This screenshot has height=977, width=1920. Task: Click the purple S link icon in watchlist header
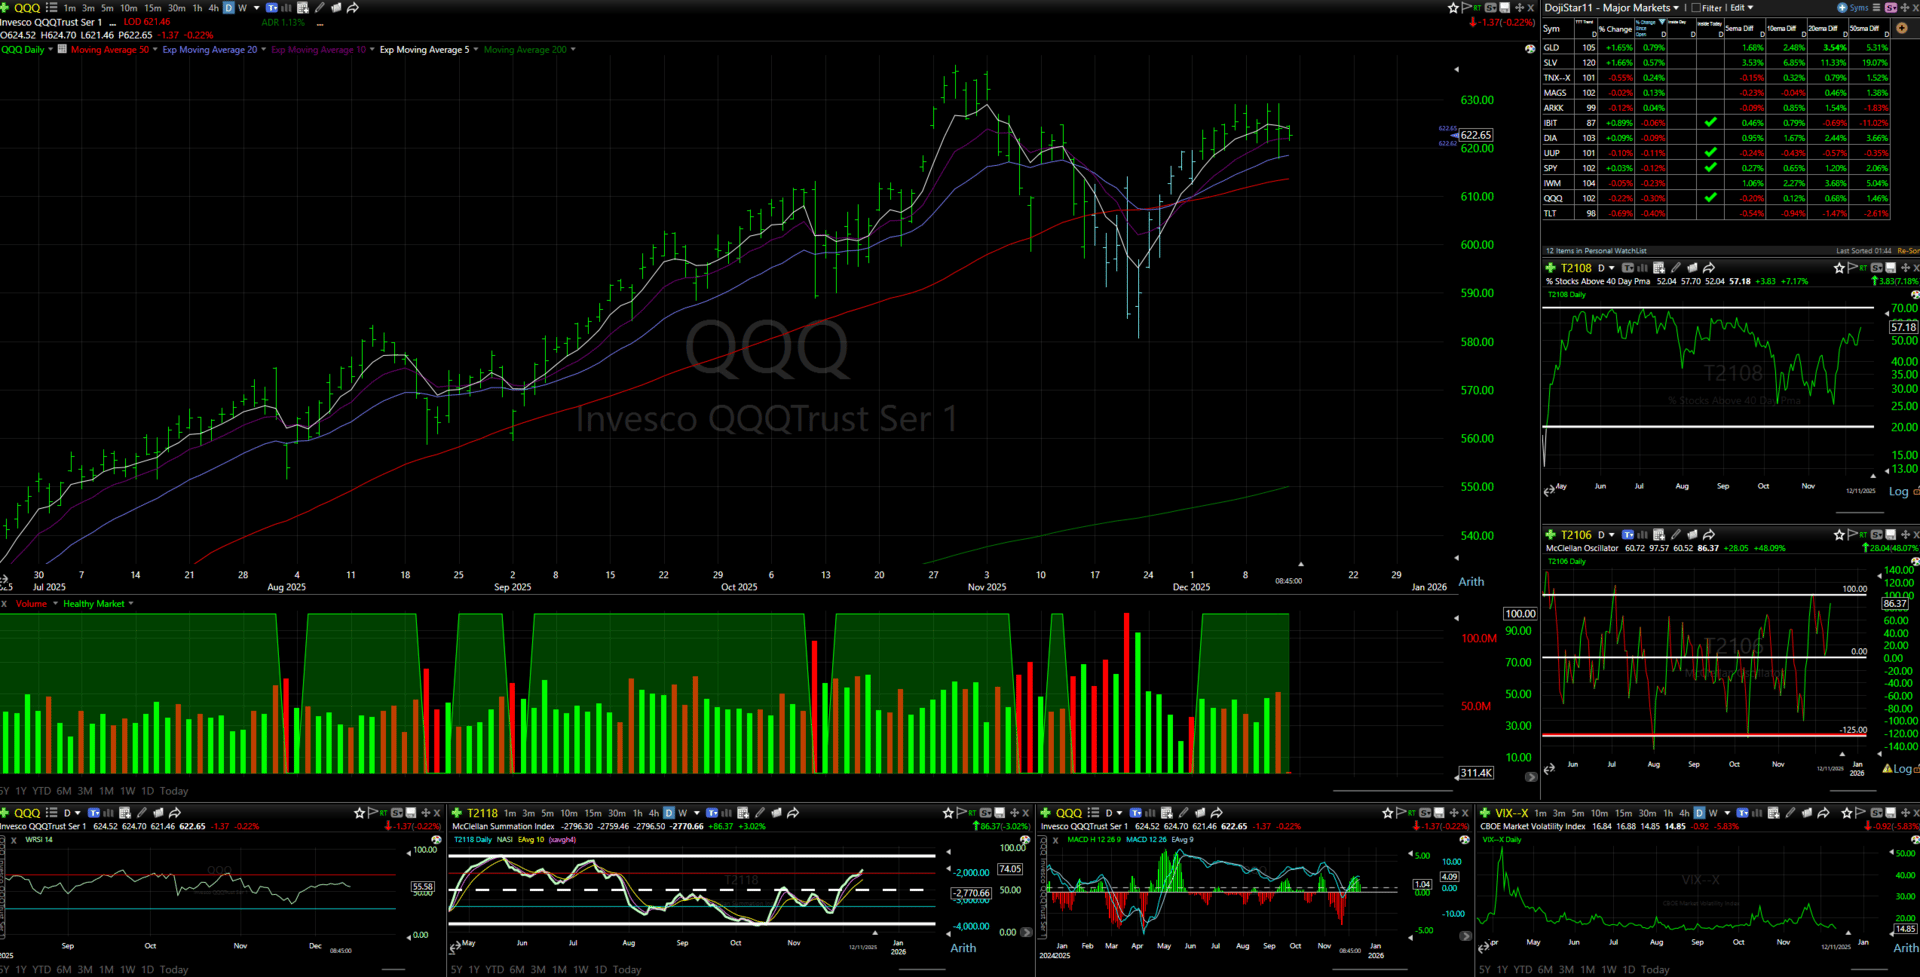click(1891, 8)
